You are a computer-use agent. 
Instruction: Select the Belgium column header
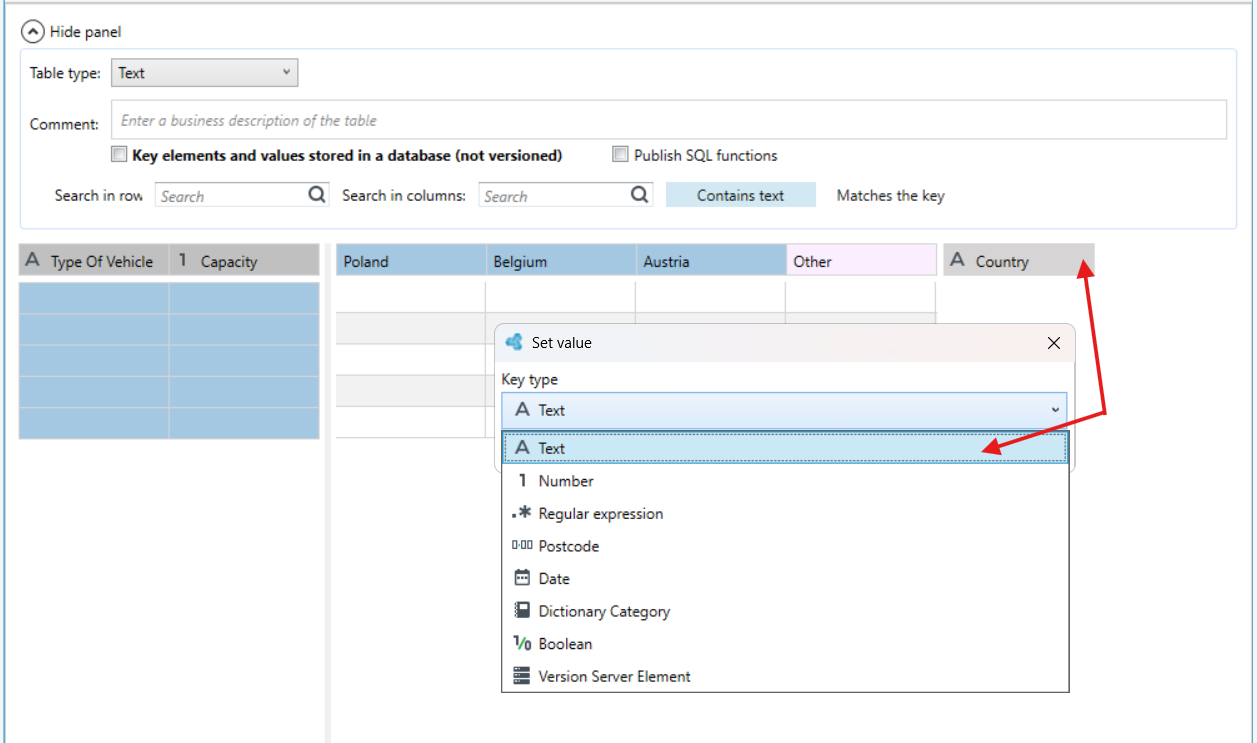(x=561, y=261)
